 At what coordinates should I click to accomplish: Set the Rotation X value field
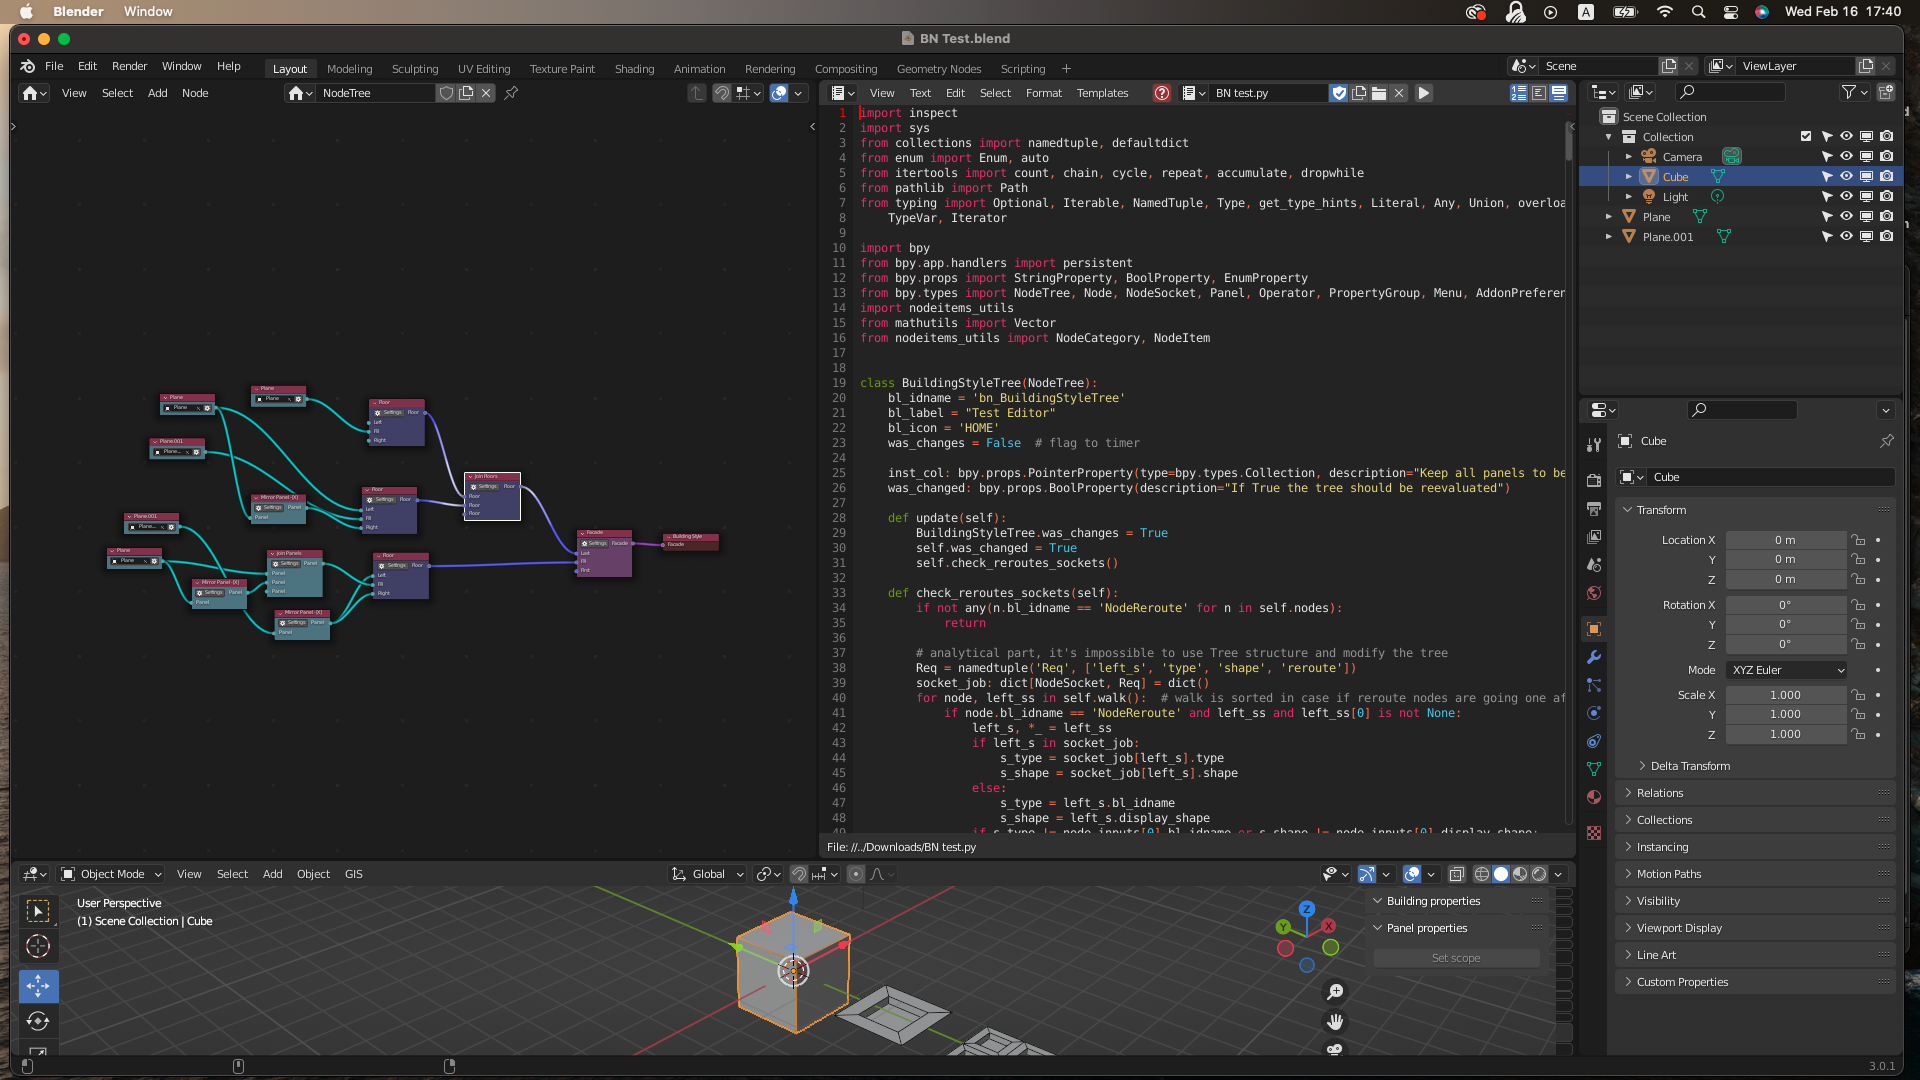coord(1787,604)
